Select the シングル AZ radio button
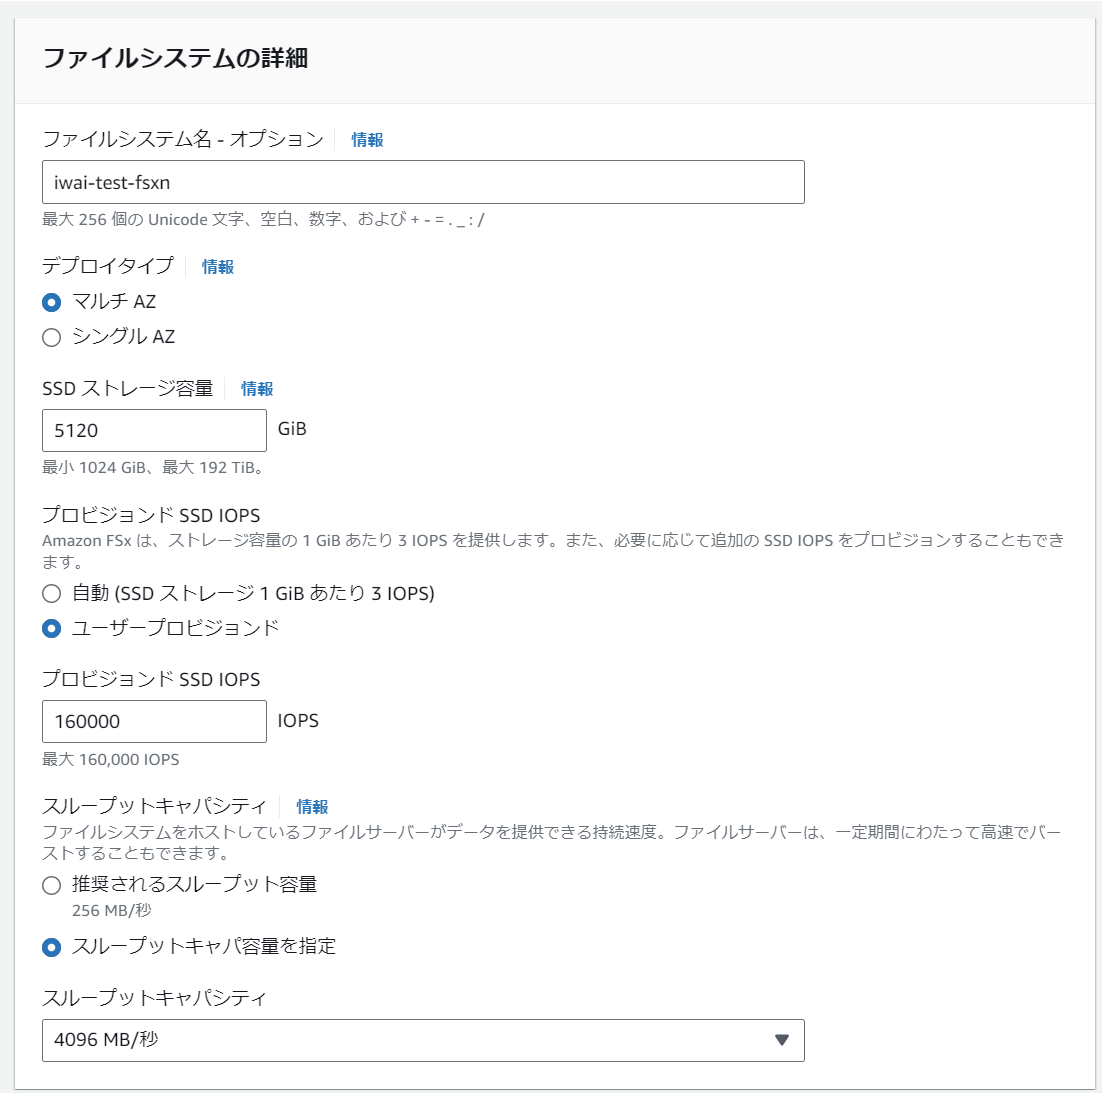1102x1093 pixels. 51,337
